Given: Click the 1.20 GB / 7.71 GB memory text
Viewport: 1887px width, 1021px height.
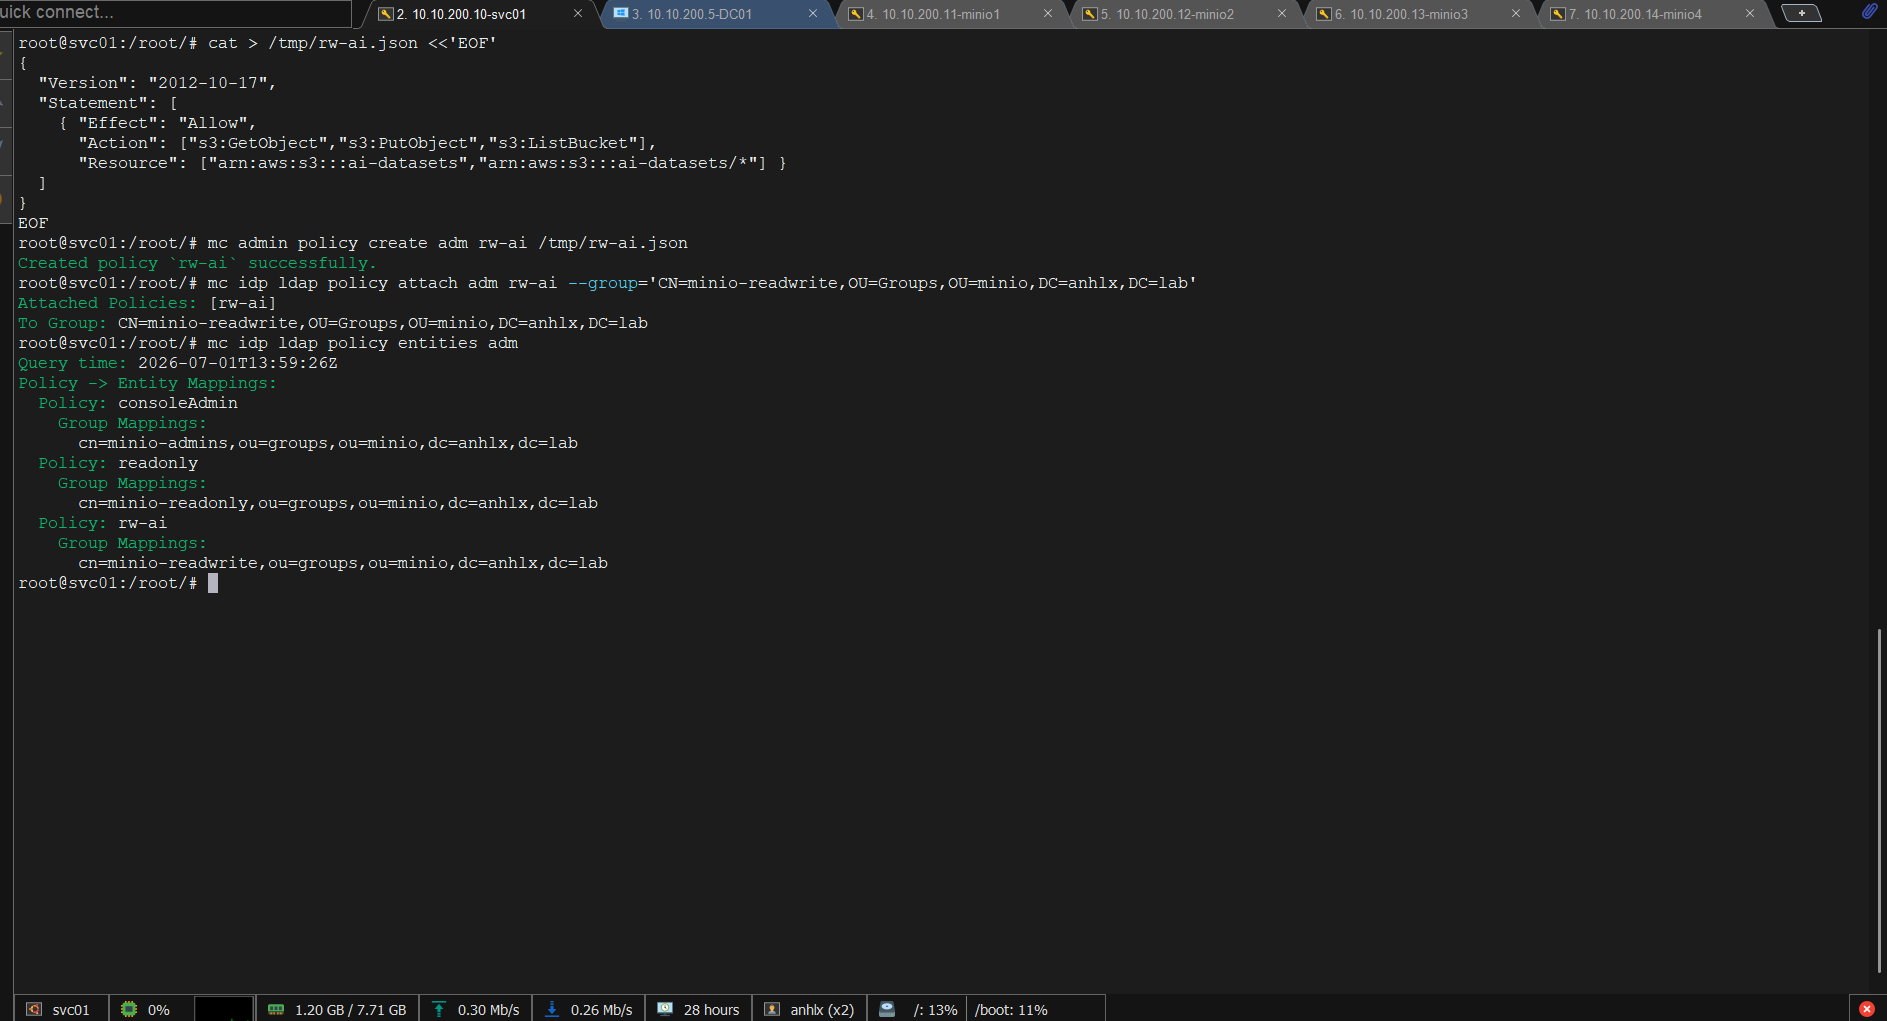Looking at the screenshot, I should [350, 1010].
